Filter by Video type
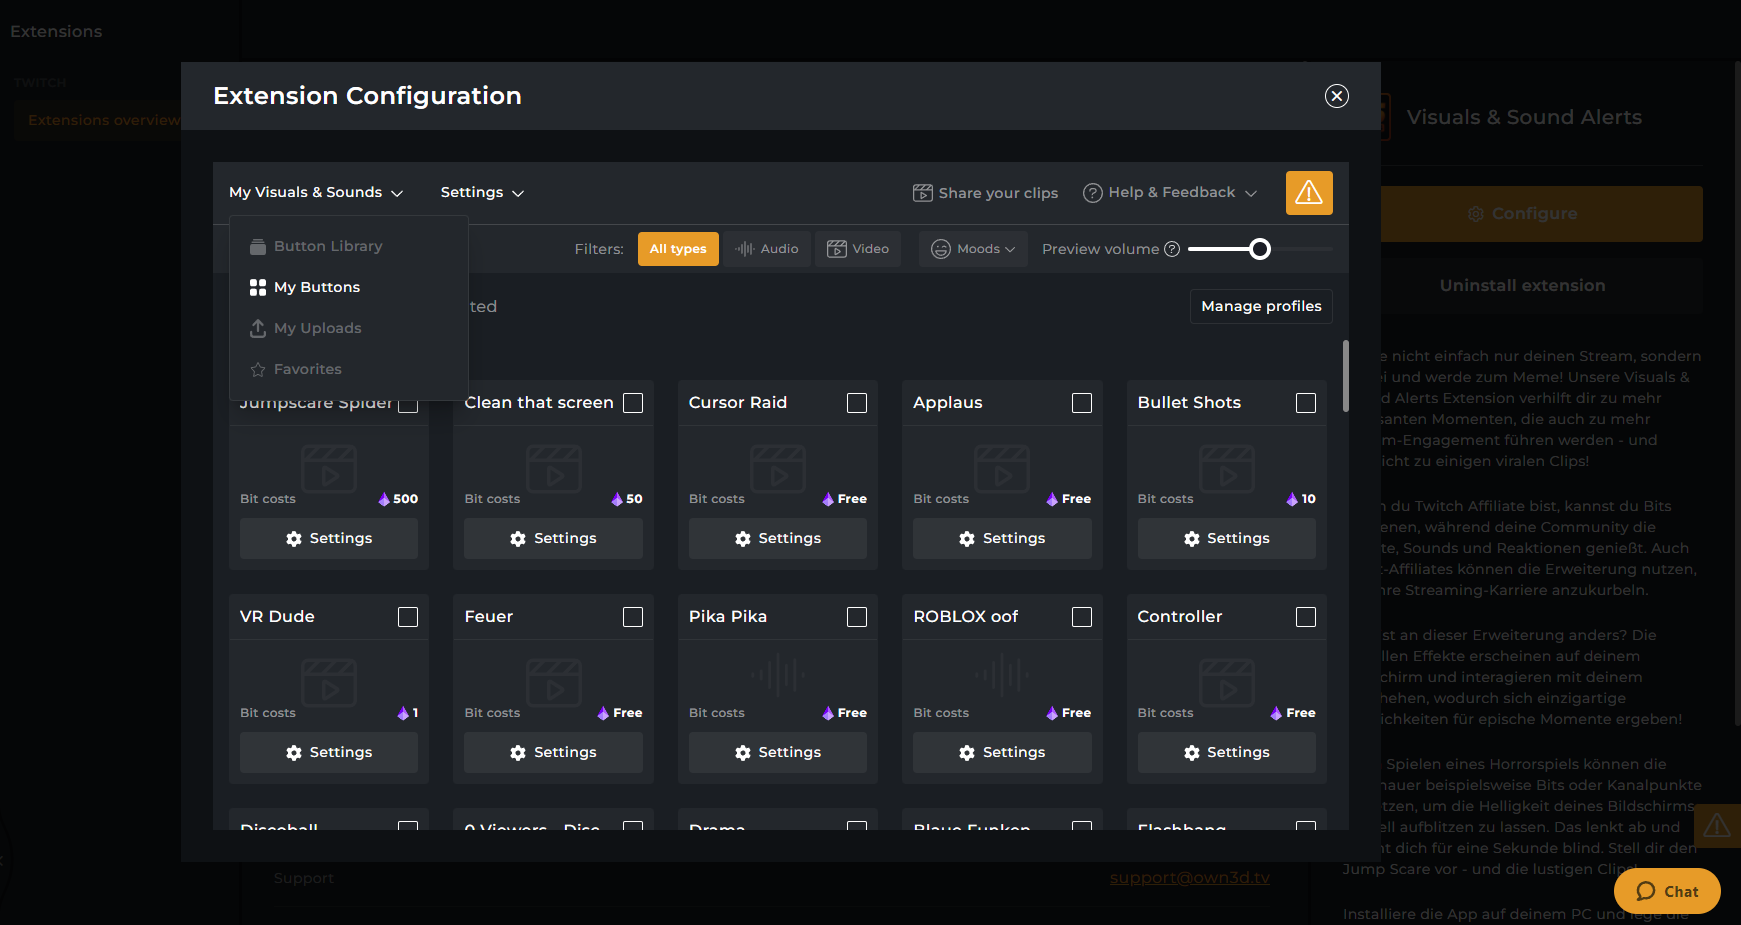 (x=858, y=249)
